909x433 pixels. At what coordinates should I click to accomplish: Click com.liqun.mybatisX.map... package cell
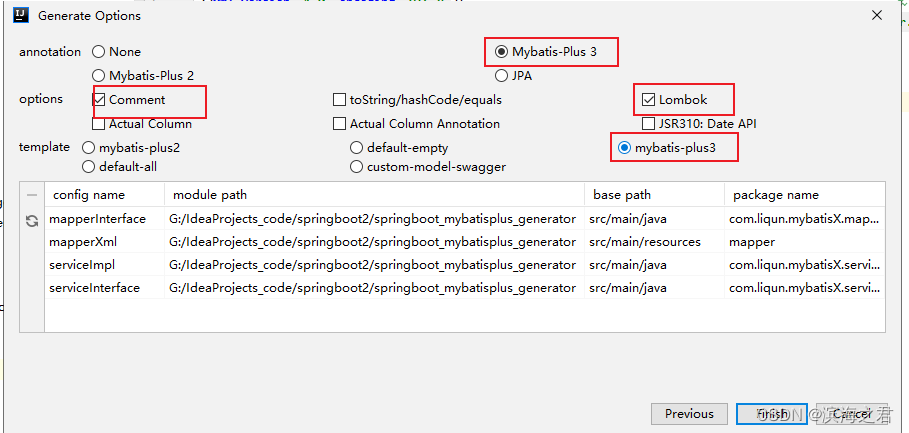click(x=805, y=219)
